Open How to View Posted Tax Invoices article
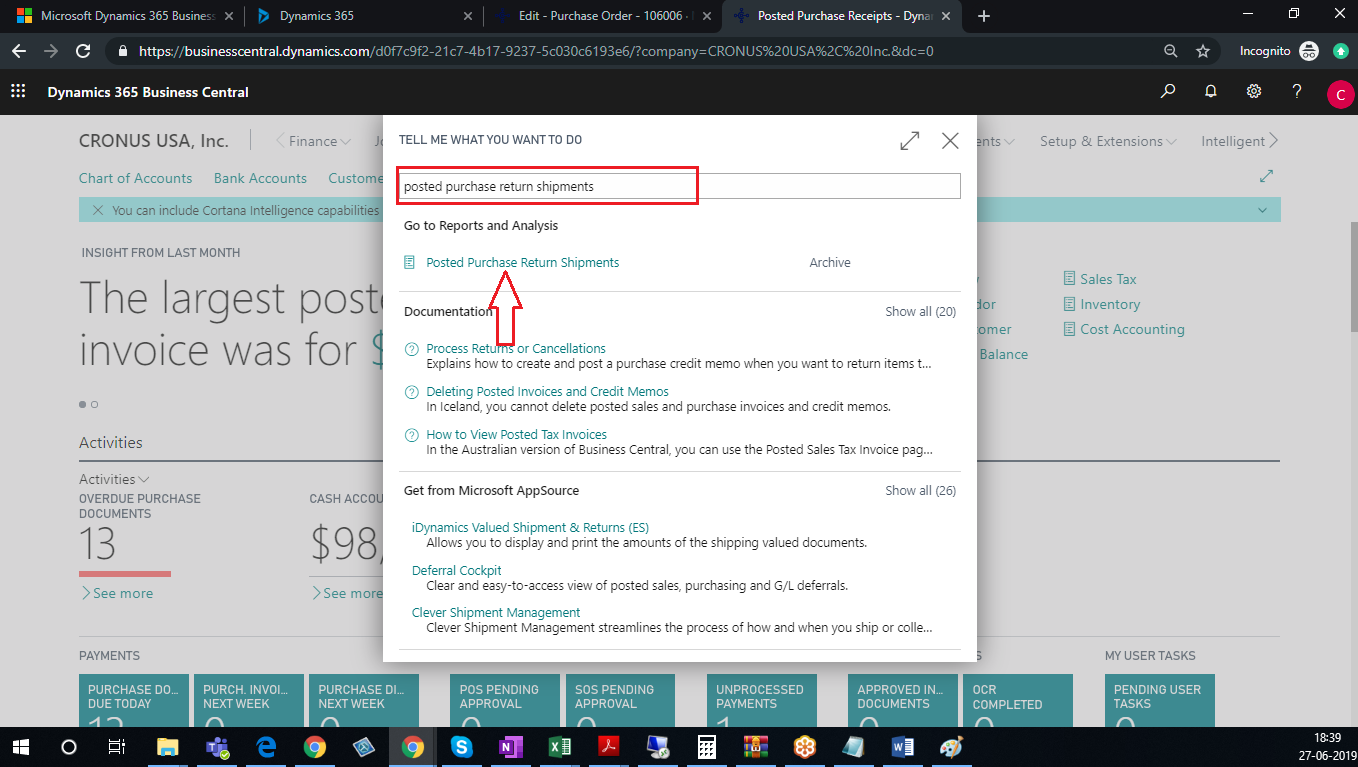This screenshot has height=767, width=1358. click(x=516, y=434)
